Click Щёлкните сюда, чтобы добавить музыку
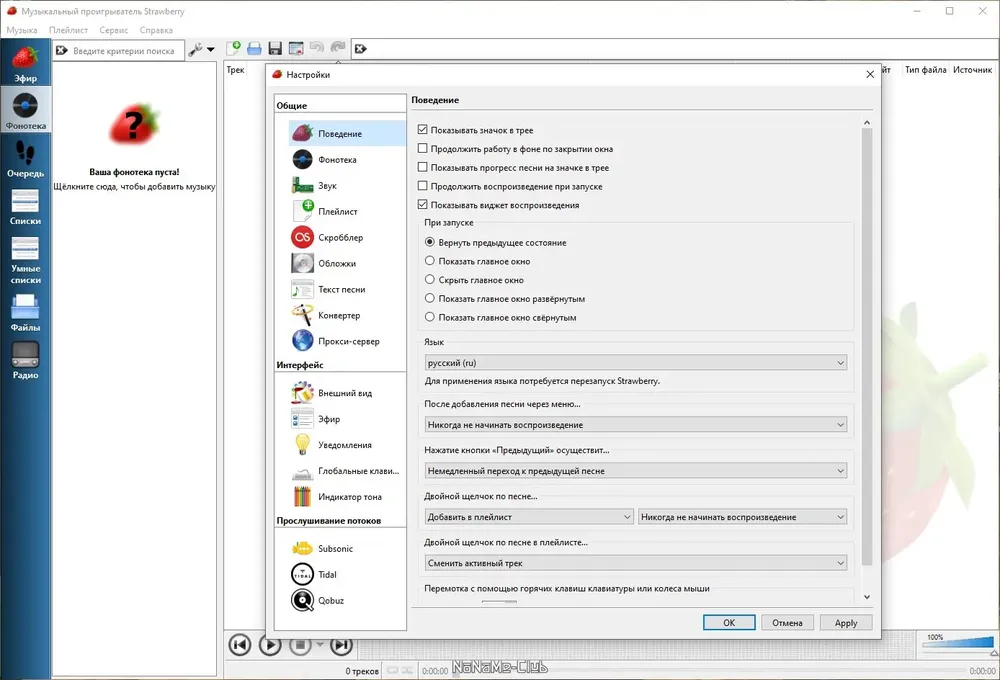The width and height of the screenshot is (1000, 680). click(134, 187)
